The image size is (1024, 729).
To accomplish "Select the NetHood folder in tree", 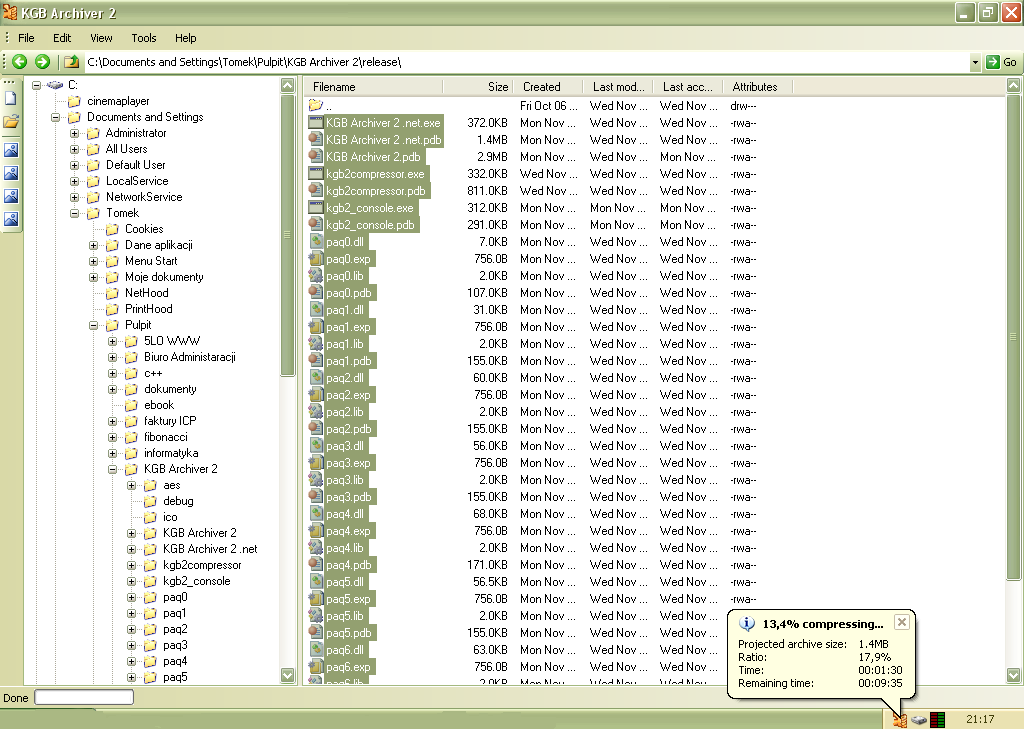I will [146, 293].
